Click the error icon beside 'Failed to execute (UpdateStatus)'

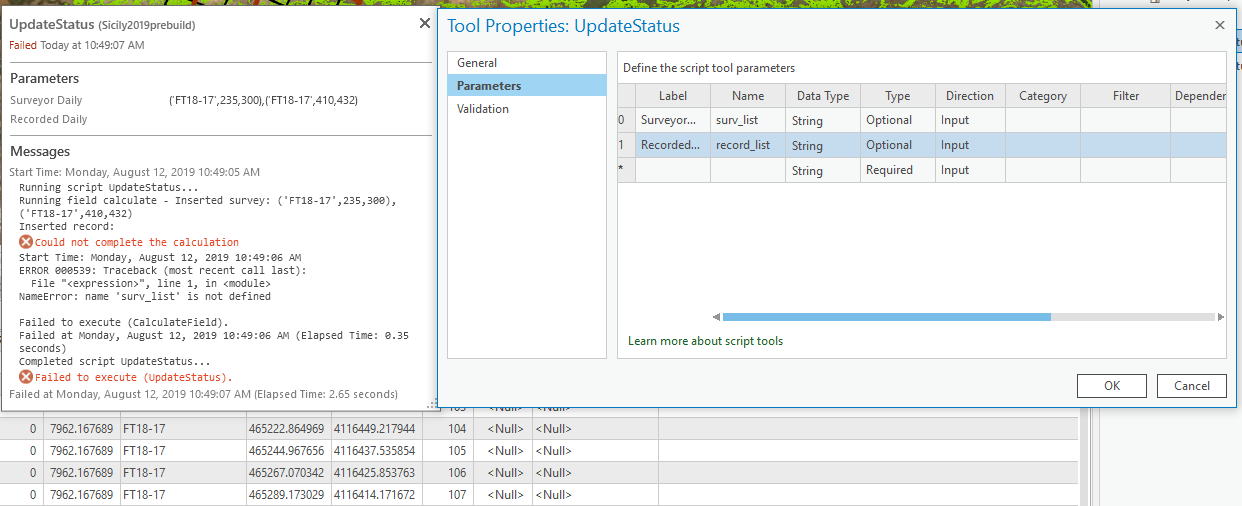[x=26, y=377]
